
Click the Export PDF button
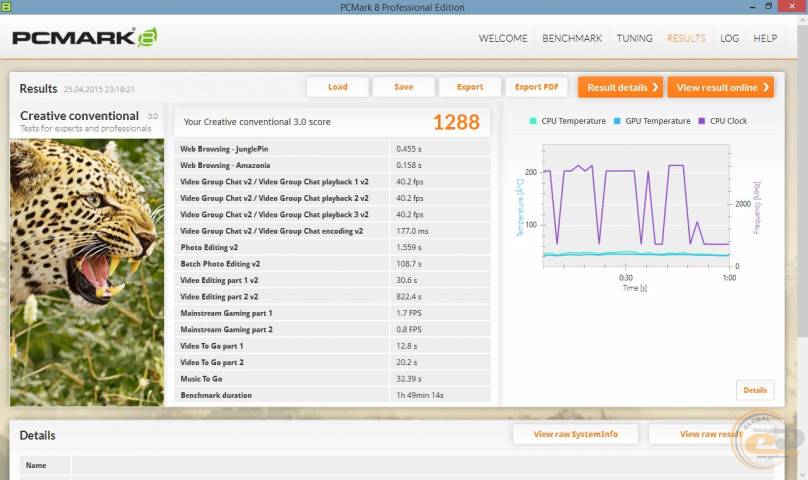[x=536, y=87]
